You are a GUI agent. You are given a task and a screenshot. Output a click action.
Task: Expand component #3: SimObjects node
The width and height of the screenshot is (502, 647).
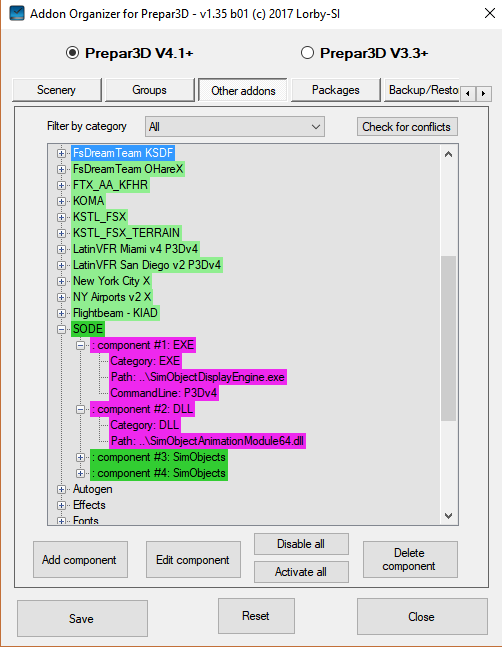tap(80, 457)
